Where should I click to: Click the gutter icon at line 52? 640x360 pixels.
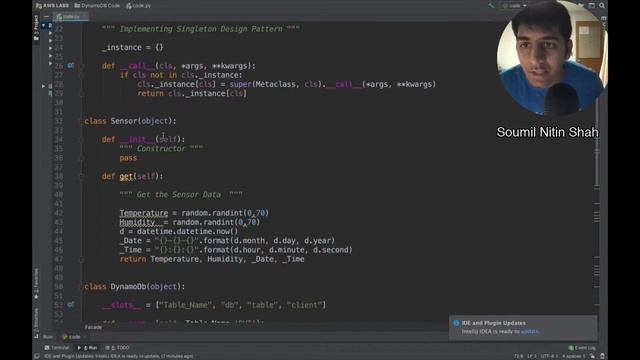[71, 304]
